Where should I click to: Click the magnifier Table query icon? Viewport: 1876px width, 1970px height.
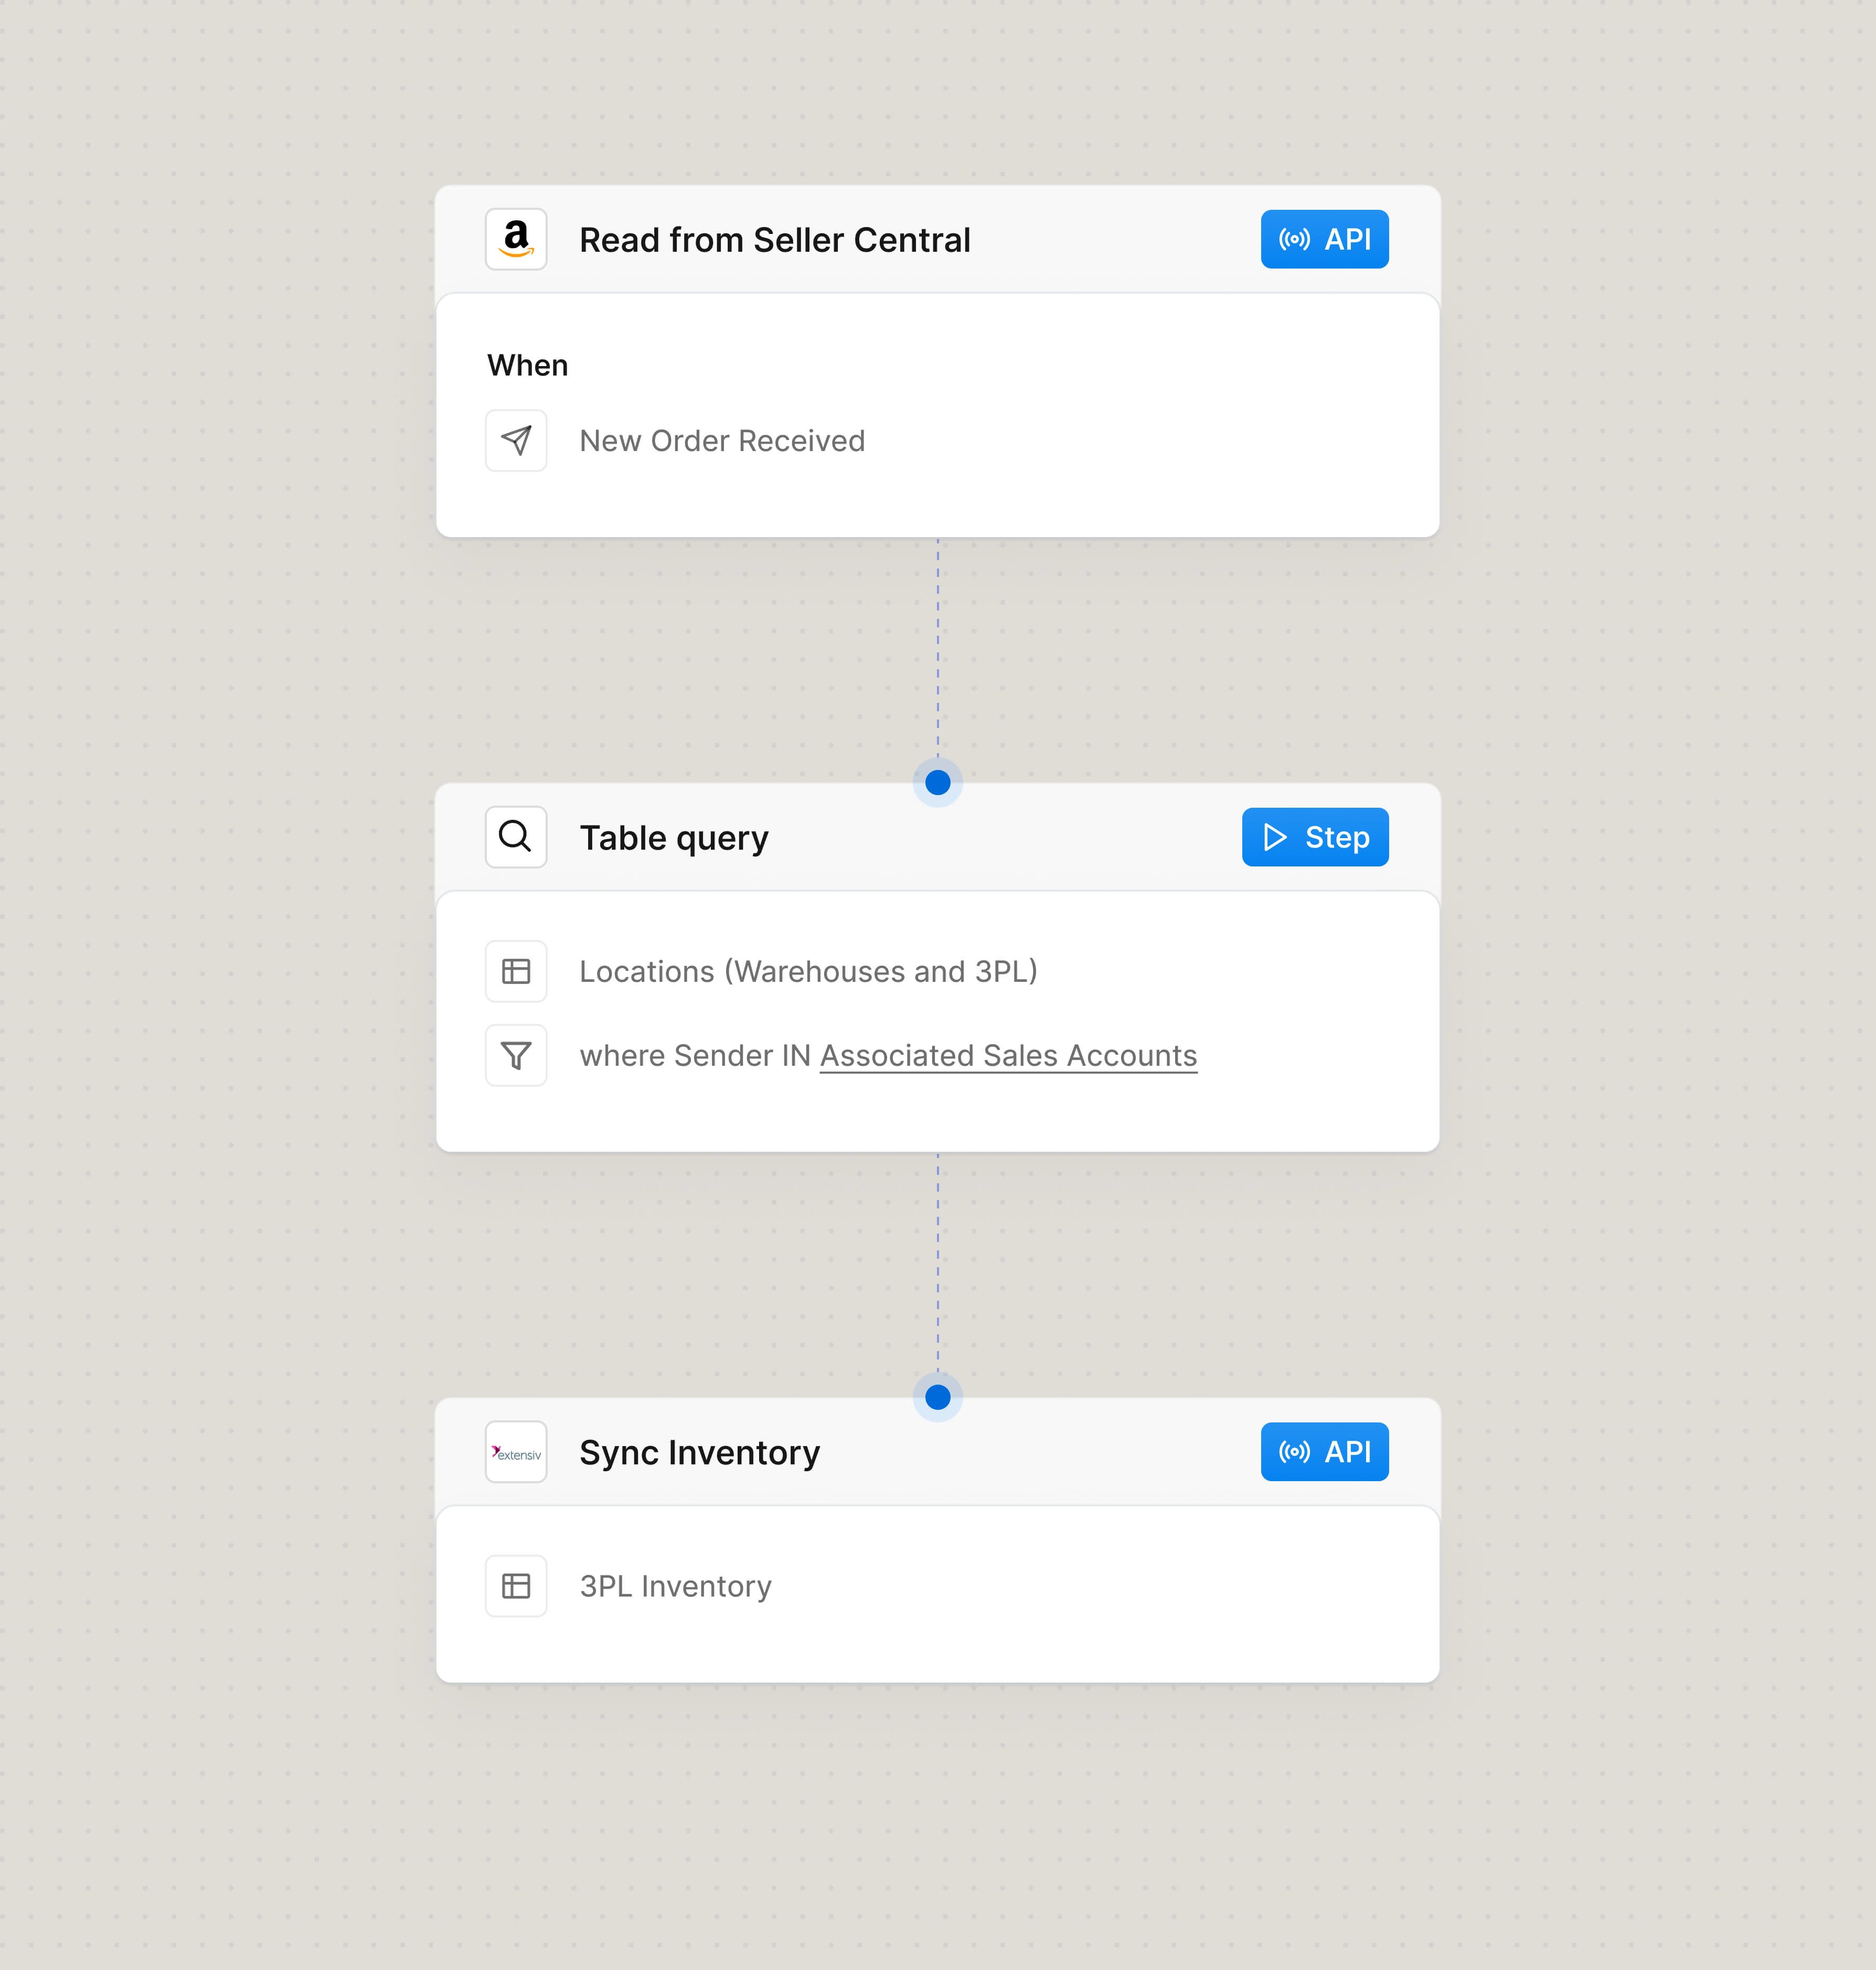pos(516,837)
